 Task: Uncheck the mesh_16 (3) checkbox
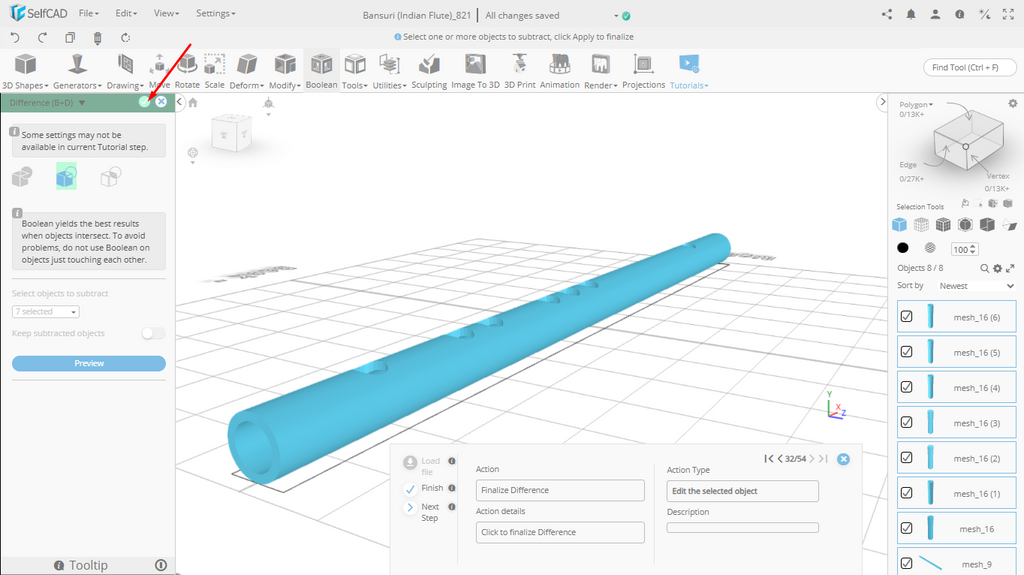click(907, 422)
